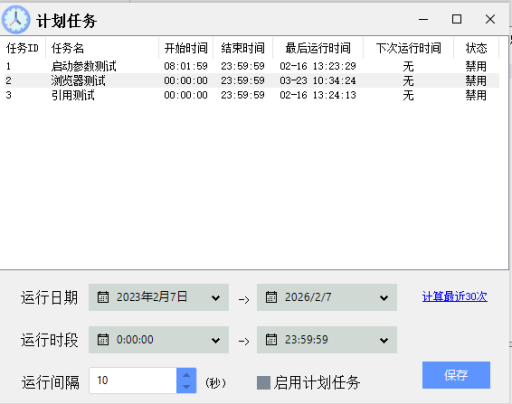The image size is (512, 404).
Task: Select task row 启动参数测试
Action: pyautogui.click(x=252, y=66)
